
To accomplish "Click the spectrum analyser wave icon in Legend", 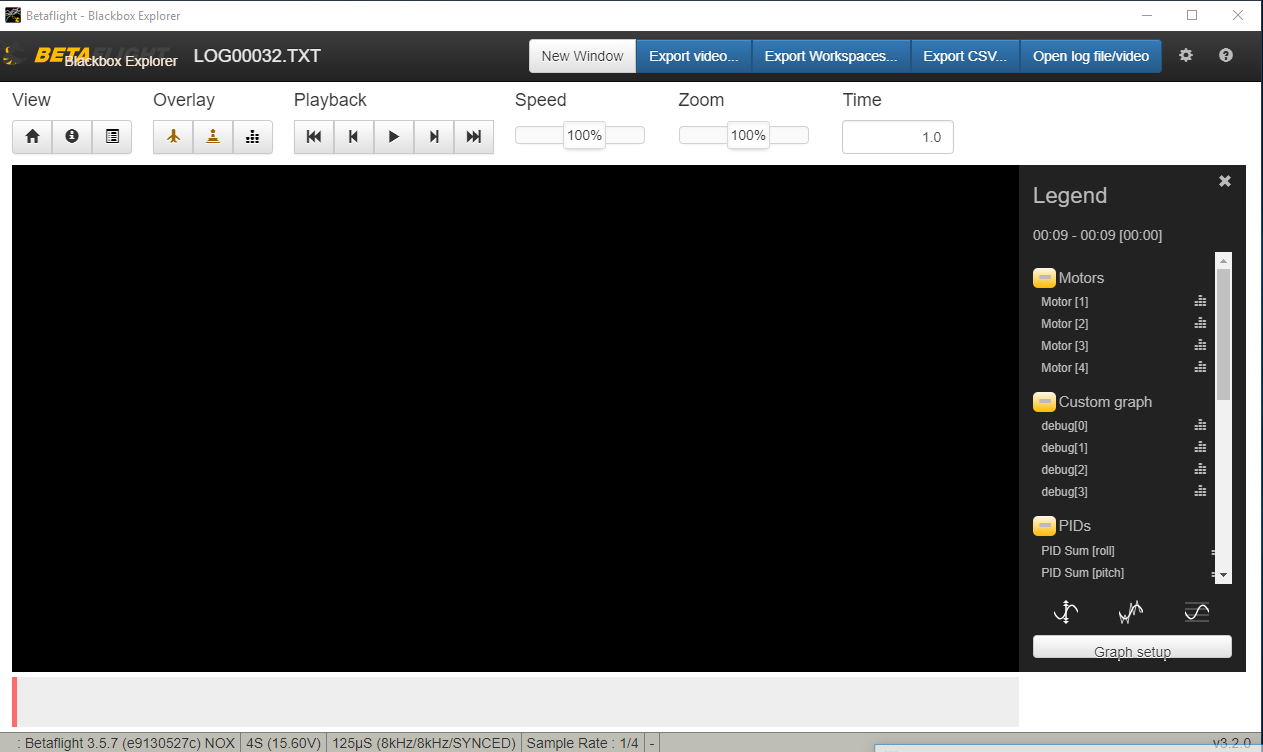I will [x=1131, y=611].
